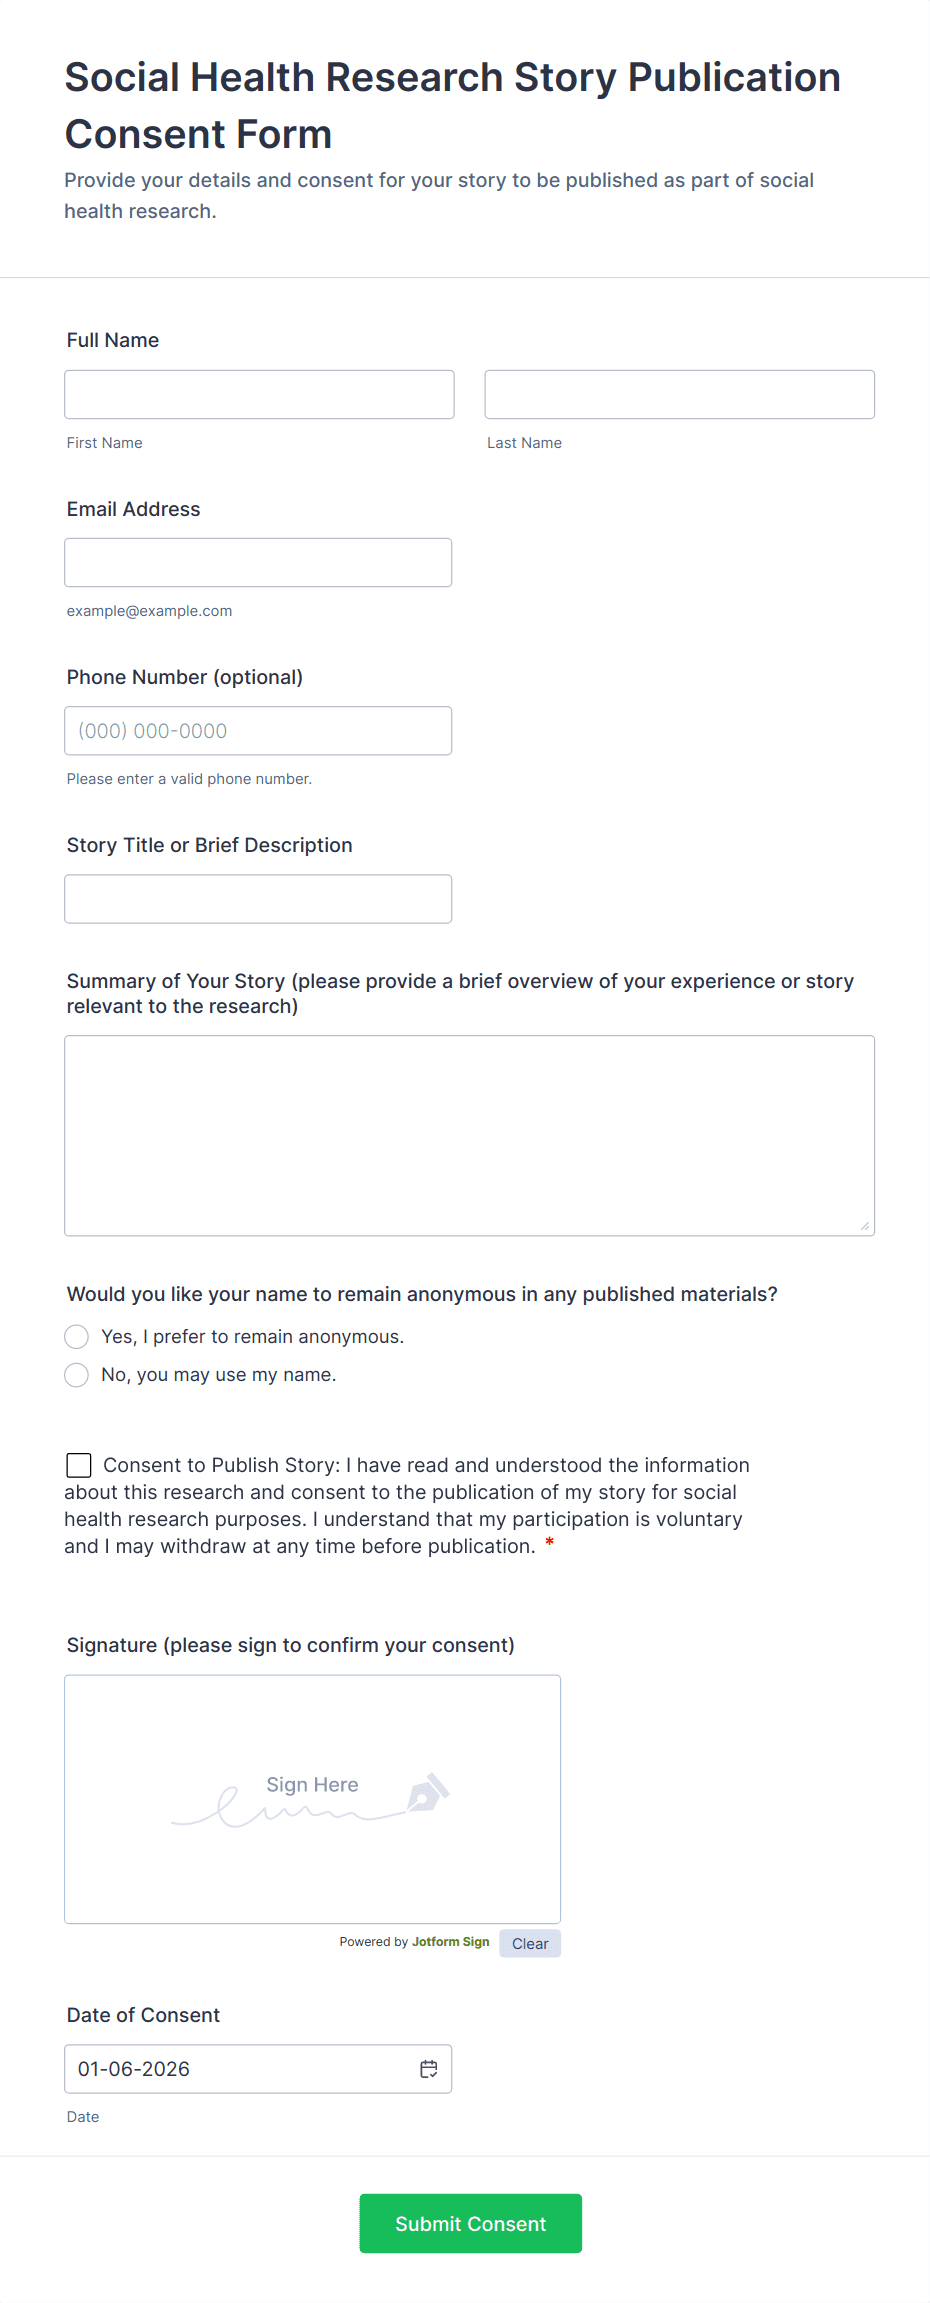Click the 'Full Name' field label

click(x=113, y=340)
